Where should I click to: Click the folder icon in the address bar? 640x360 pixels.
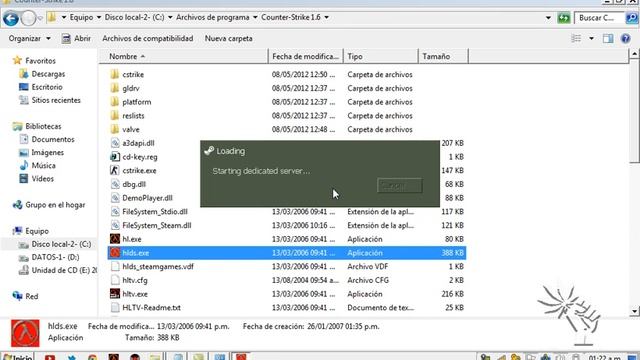coord(51,18)
